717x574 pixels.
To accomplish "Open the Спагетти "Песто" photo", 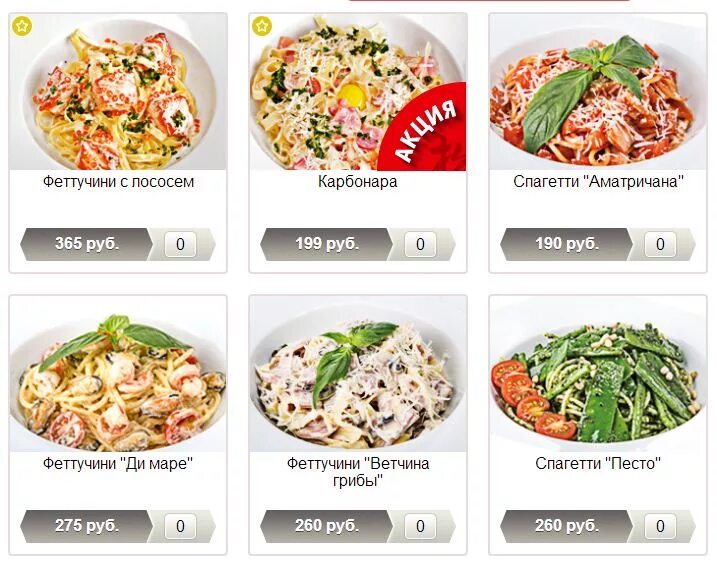I will (x=598, y=374).
